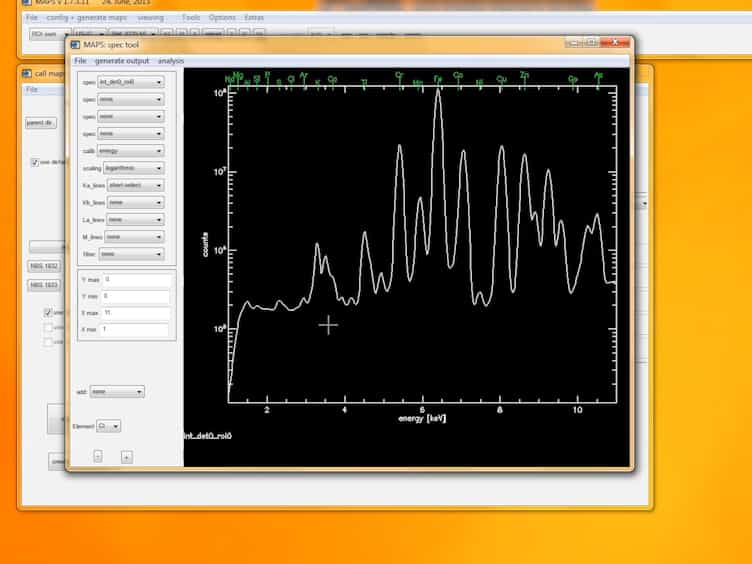Open the Ka_lines dropdown
Image resolution: width=752 pixels, height=564 pixels.
click(x=135, y=185)
